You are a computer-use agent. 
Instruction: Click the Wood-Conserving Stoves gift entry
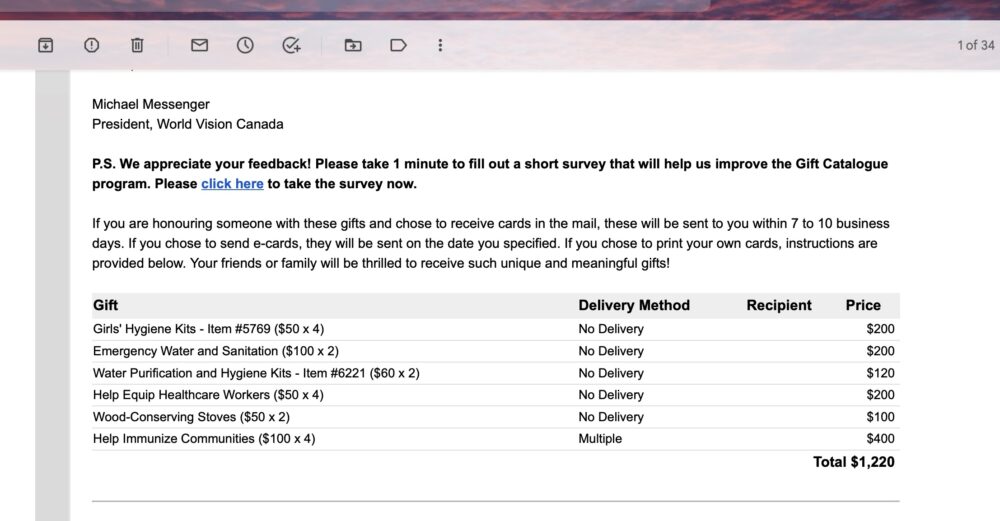(191, 417)
